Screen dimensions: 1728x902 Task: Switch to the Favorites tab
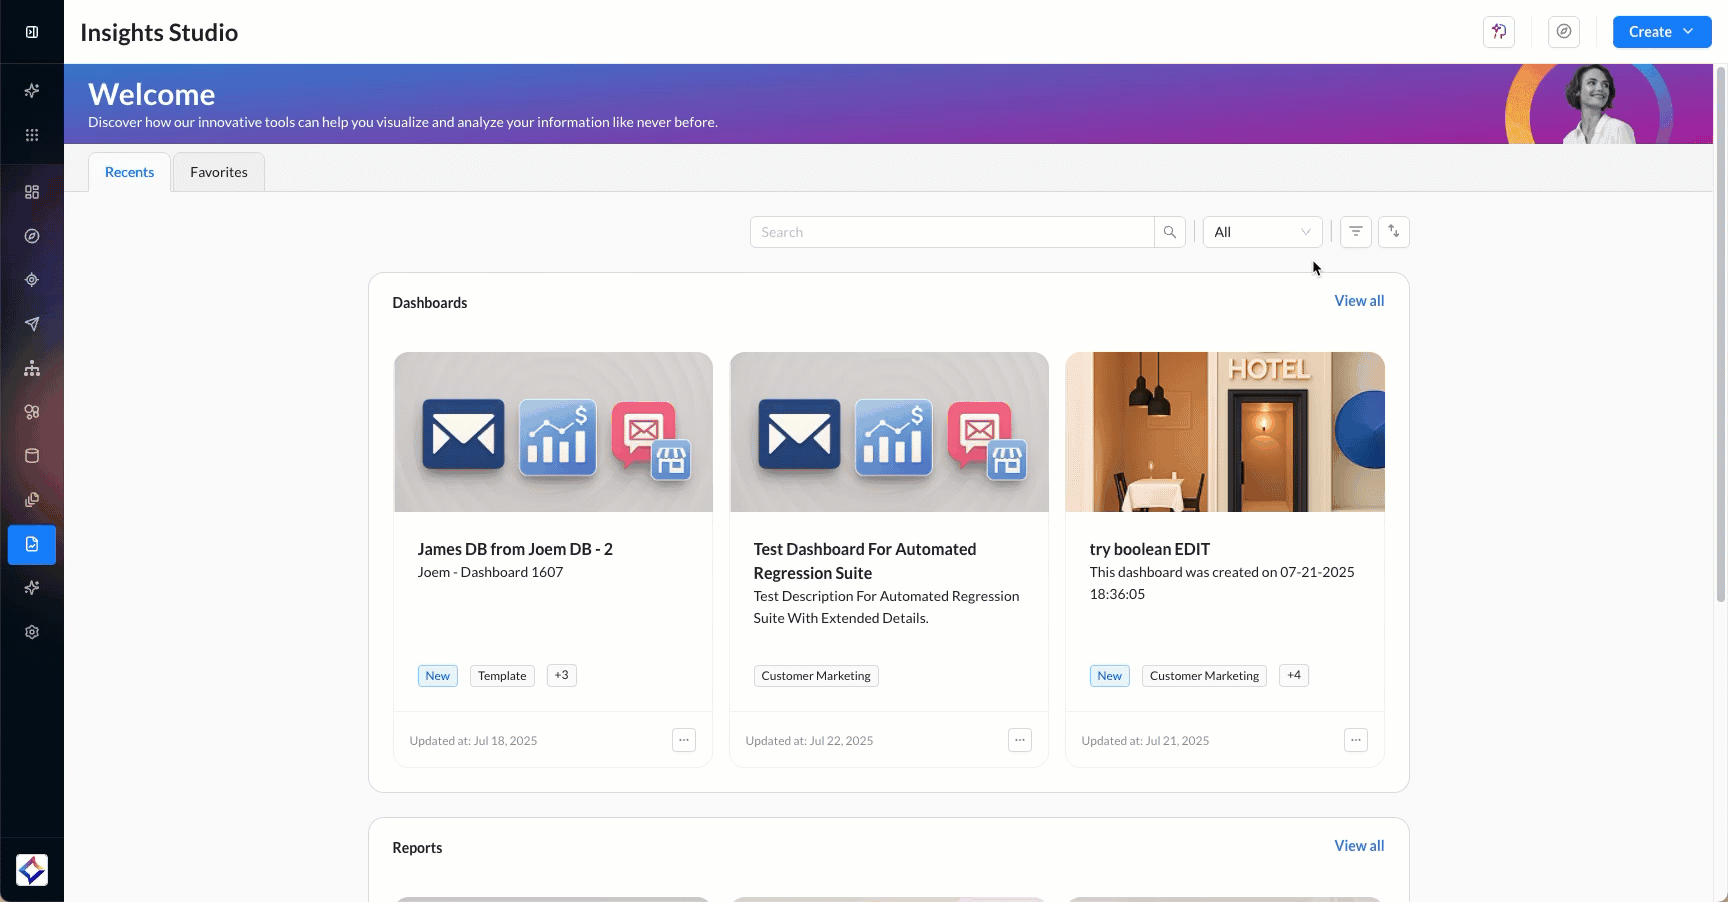click(218, 172)
